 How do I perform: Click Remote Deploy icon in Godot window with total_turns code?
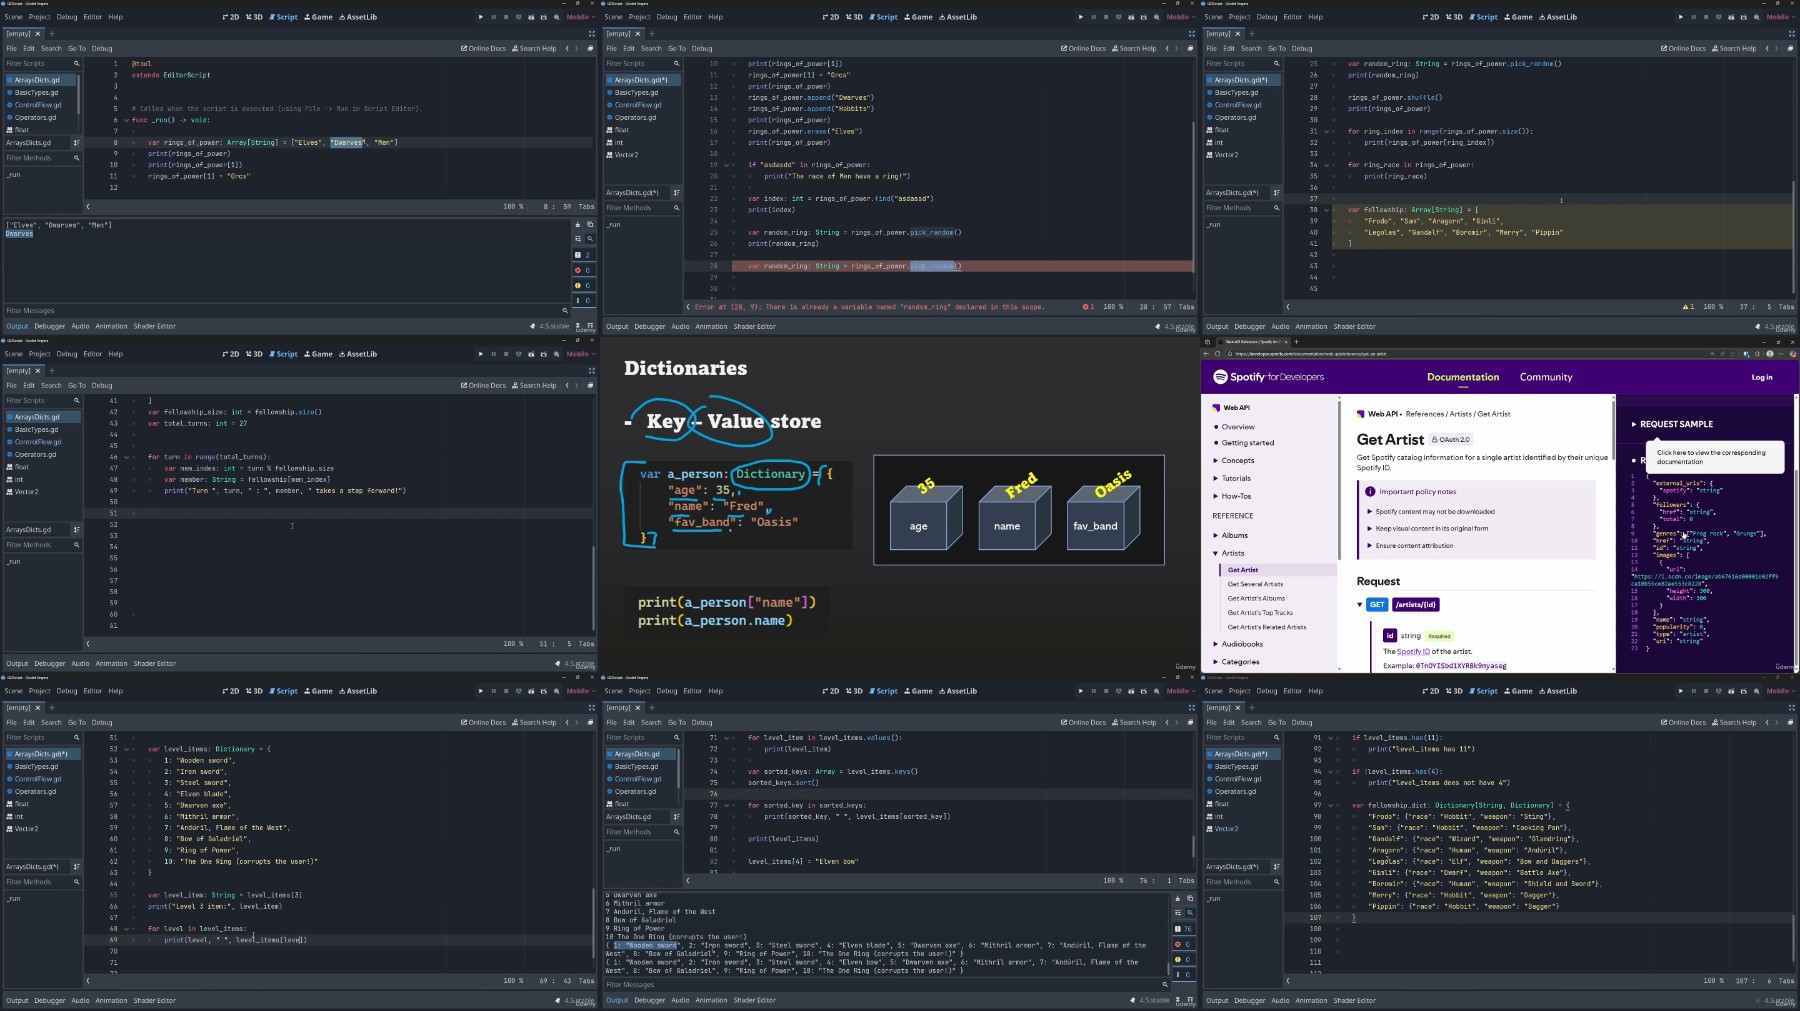(519, 354)
